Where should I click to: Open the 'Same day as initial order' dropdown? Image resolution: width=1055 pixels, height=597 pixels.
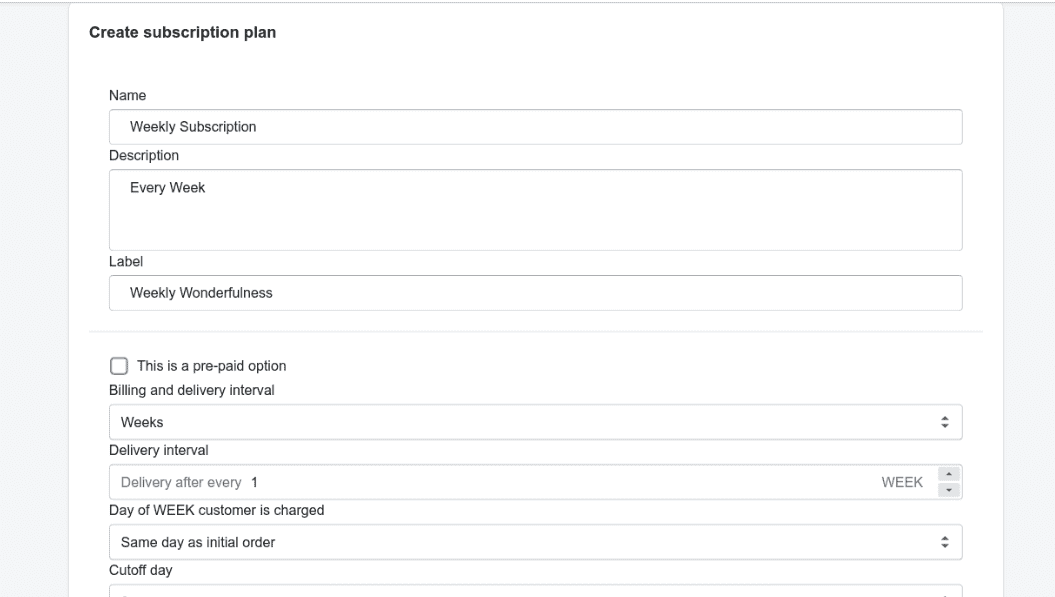(535, 542)
